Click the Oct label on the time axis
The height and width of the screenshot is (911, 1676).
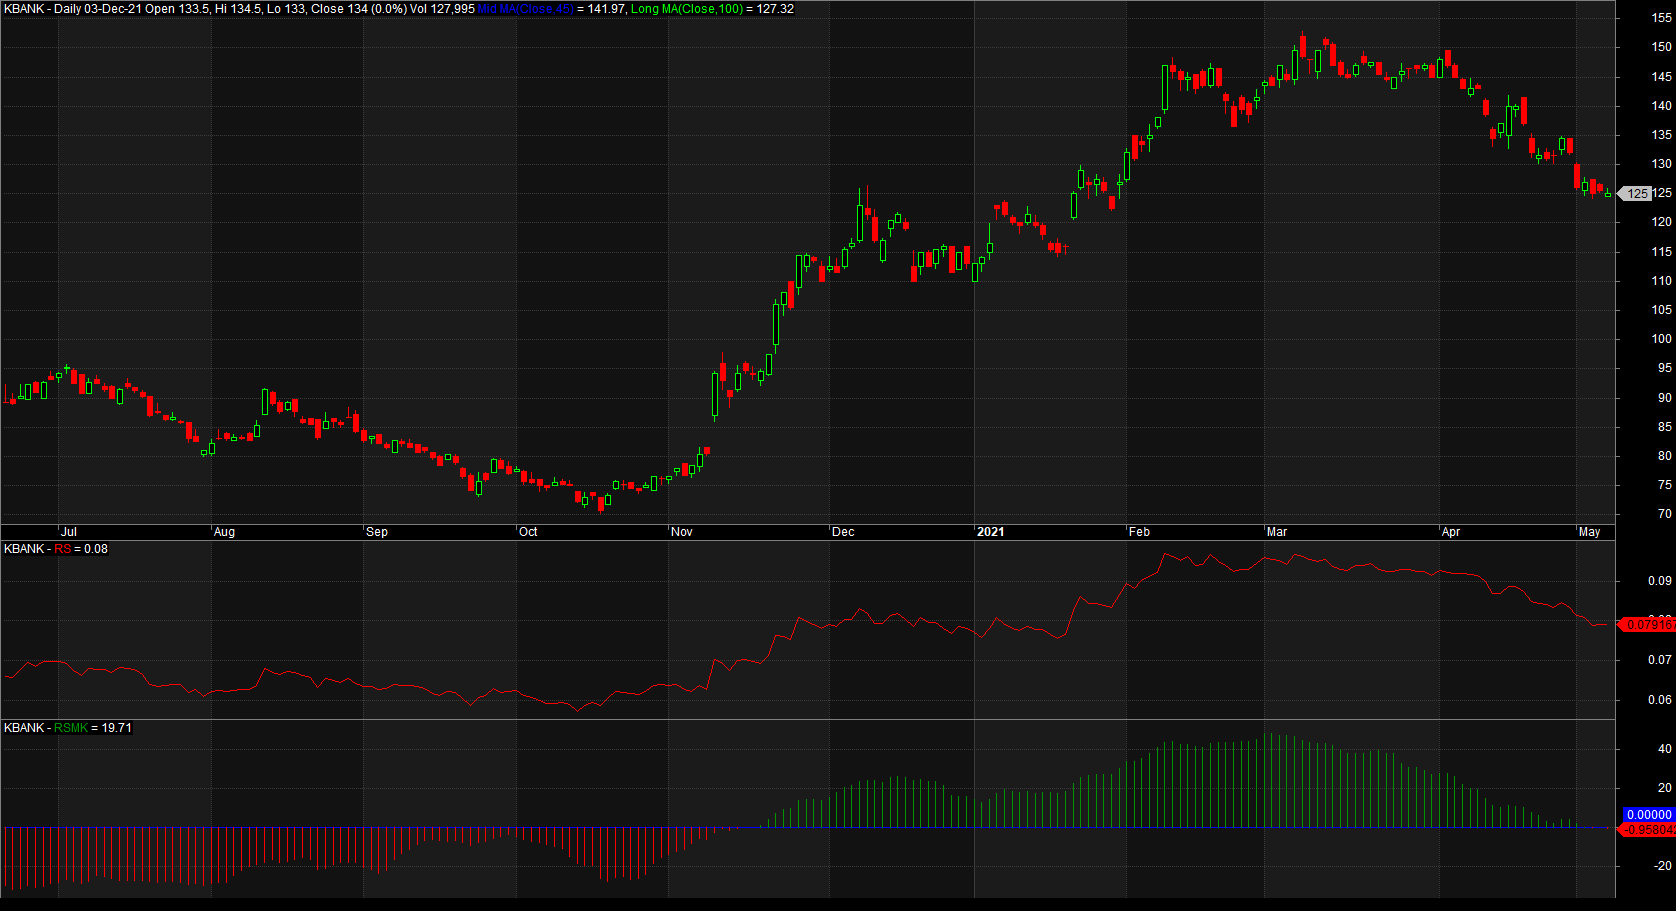coord(528,532)
